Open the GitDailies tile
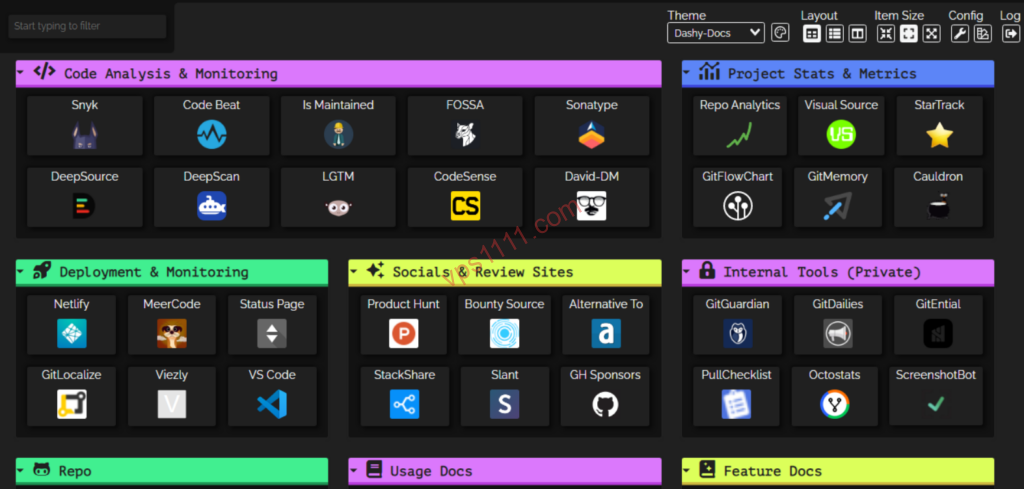Screen dimensions: 1024x489 coord(838,324)
